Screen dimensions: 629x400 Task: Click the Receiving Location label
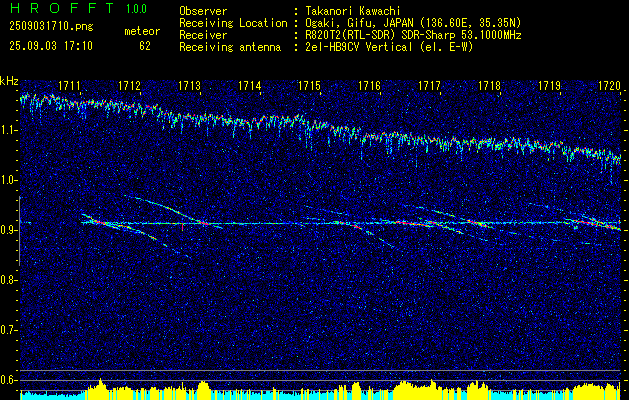(233, 23)
